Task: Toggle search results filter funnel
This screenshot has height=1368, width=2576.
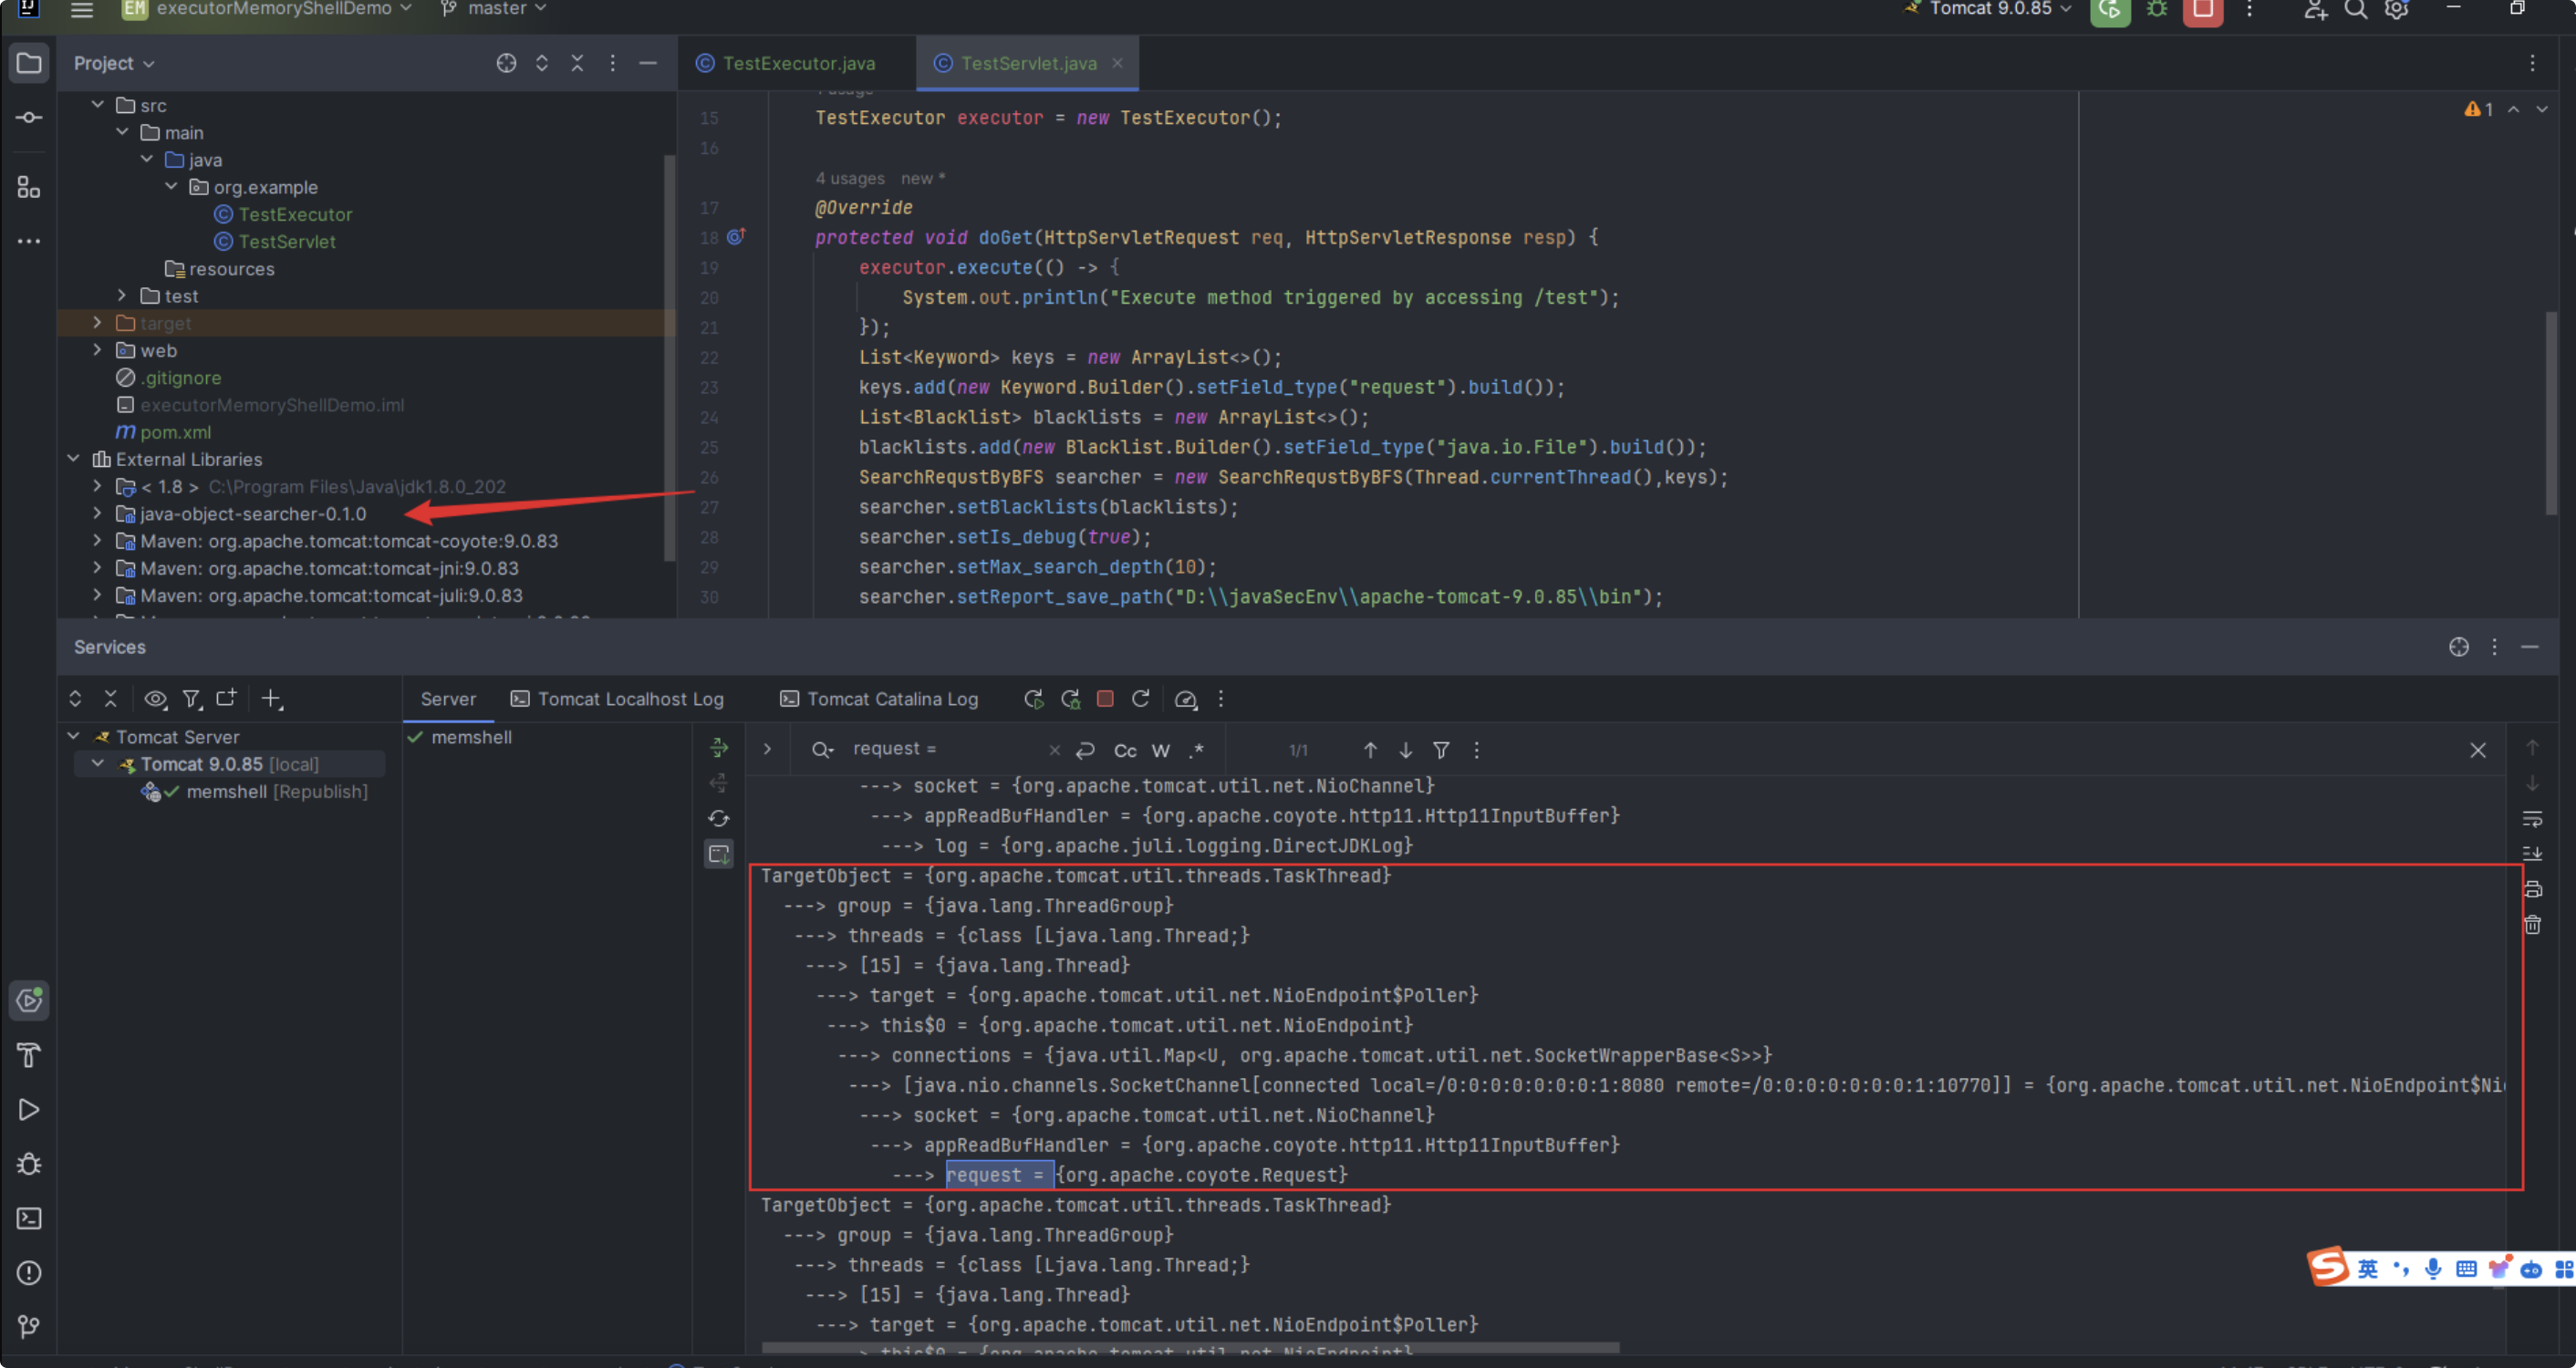Action: click(1441, 750)
